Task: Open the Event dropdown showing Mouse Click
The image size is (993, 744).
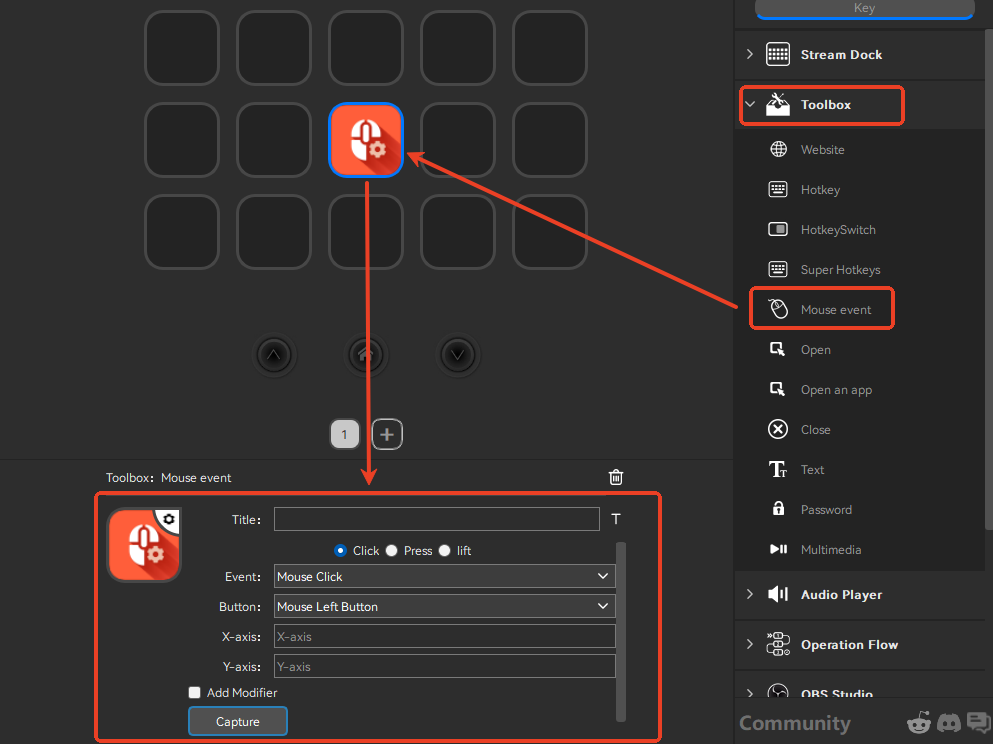Action: (444, 576)
